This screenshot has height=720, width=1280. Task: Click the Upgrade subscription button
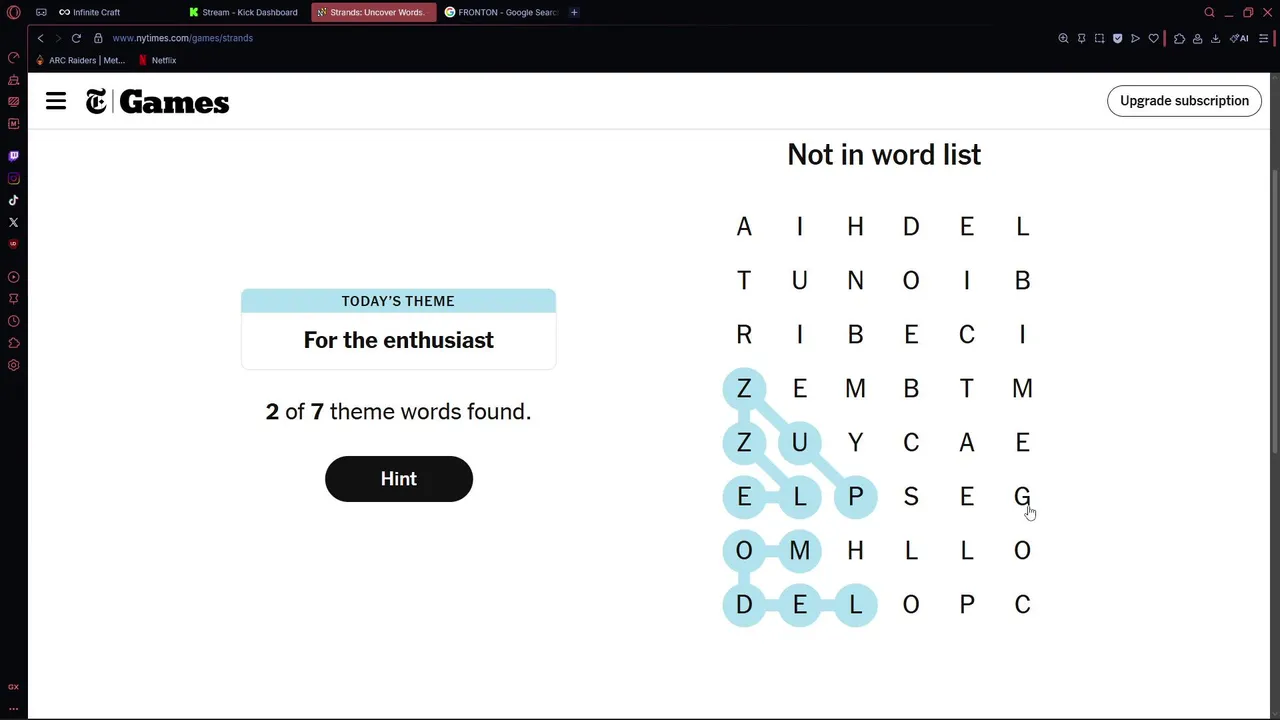(x=1184, y=101)
